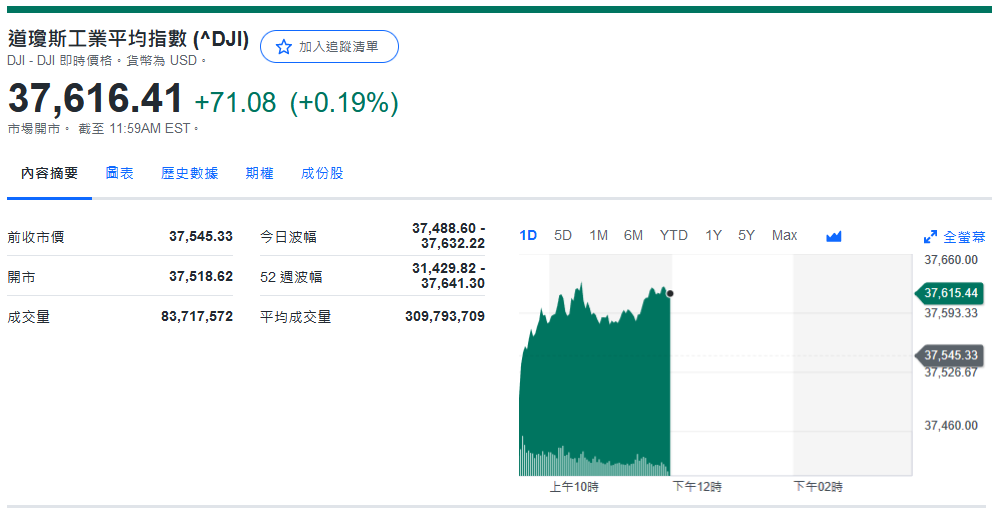
Task: Set chart range to 5Y
Action: coord(746,235)
